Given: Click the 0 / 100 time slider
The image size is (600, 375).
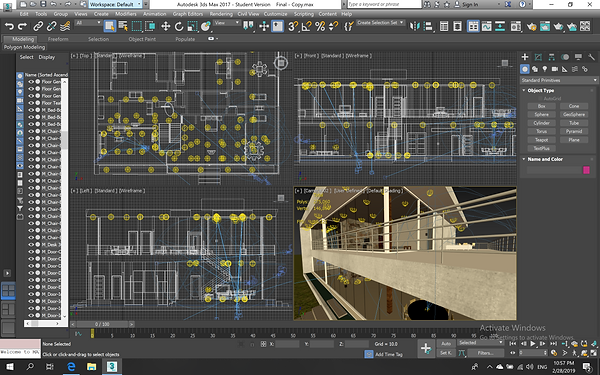Looking at the screenshot, I should click(102, 324).
